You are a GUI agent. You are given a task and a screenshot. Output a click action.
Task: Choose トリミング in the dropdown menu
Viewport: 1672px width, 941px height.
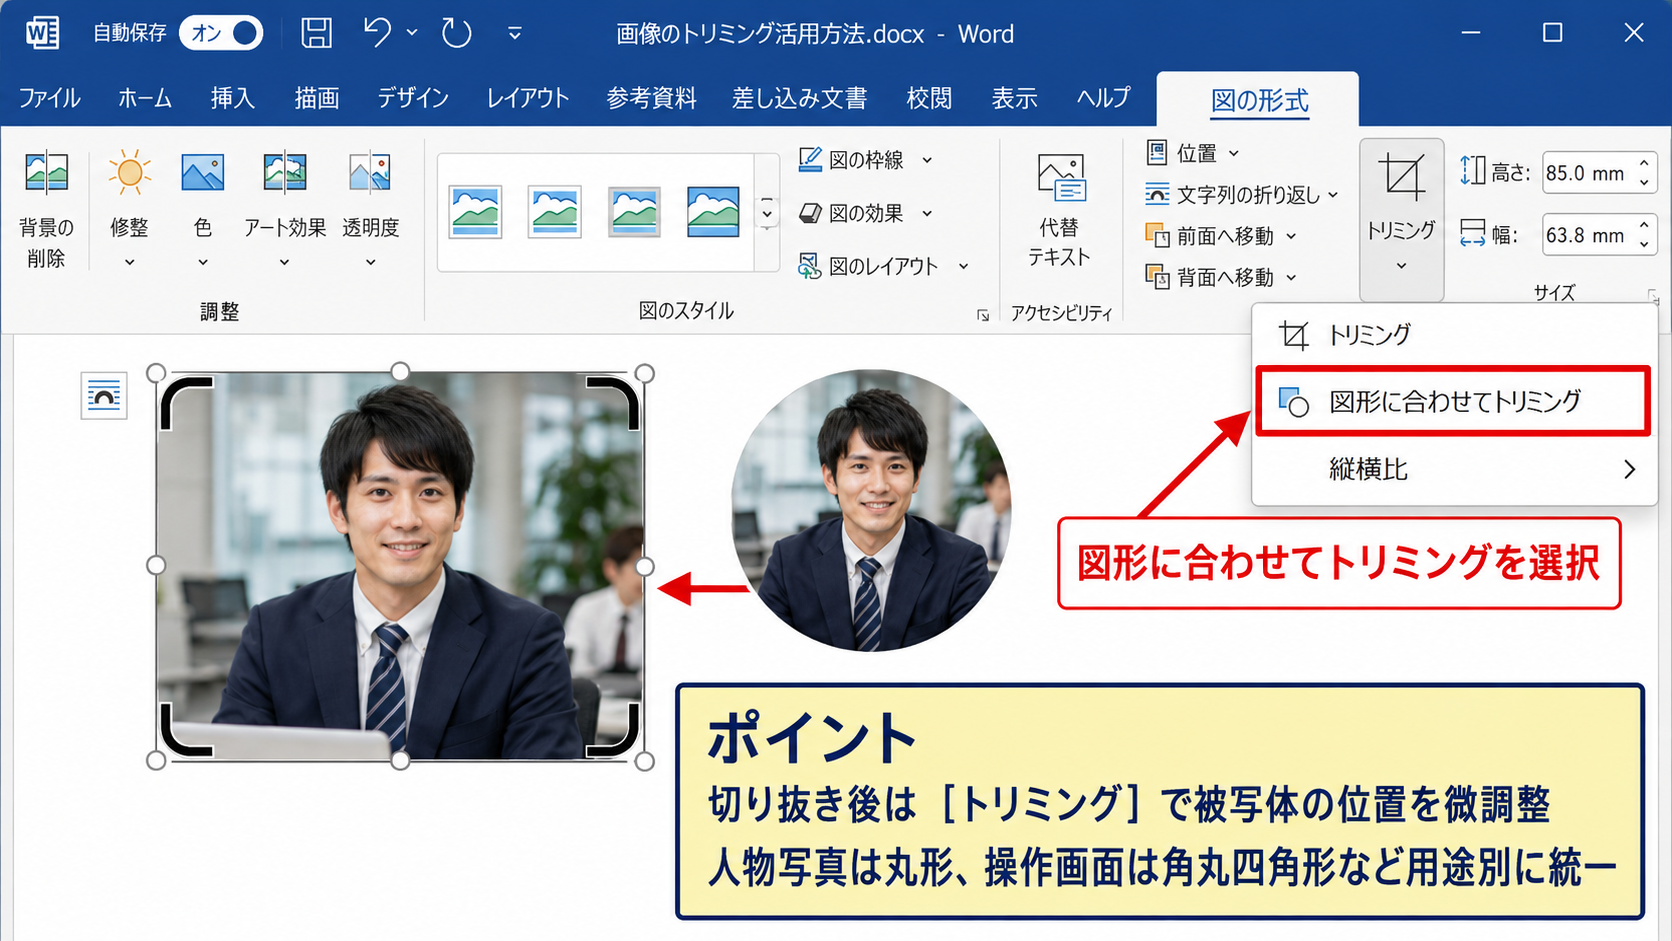click(1454, 335)
